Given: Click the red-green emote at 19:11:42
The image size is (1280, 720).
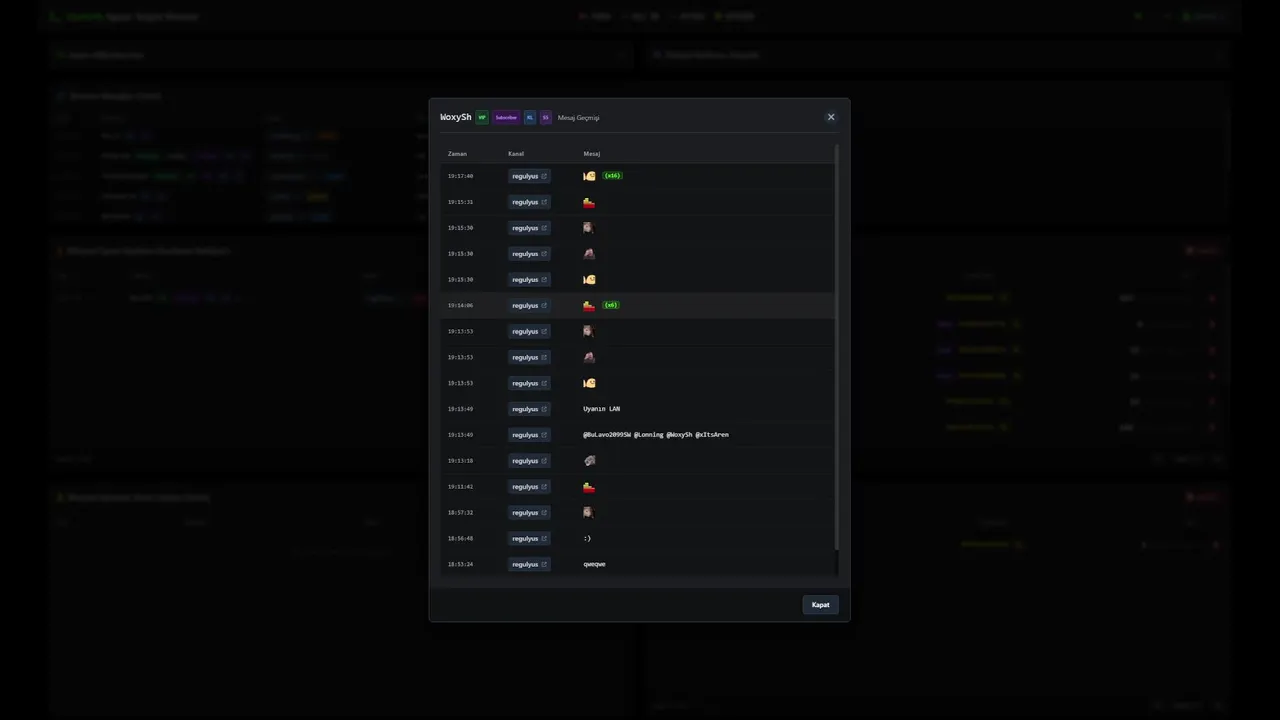Looking at the screenshot, I should tap(589, 487).
